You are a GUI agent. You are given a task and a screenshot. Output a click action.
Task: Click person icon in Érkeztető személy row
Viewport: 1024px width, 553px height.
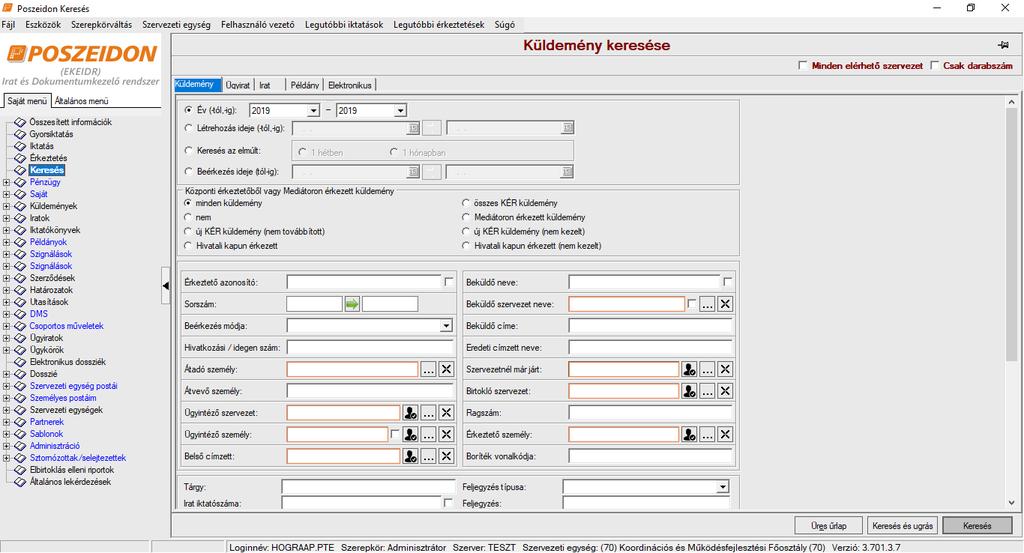(x=689, y=434)
